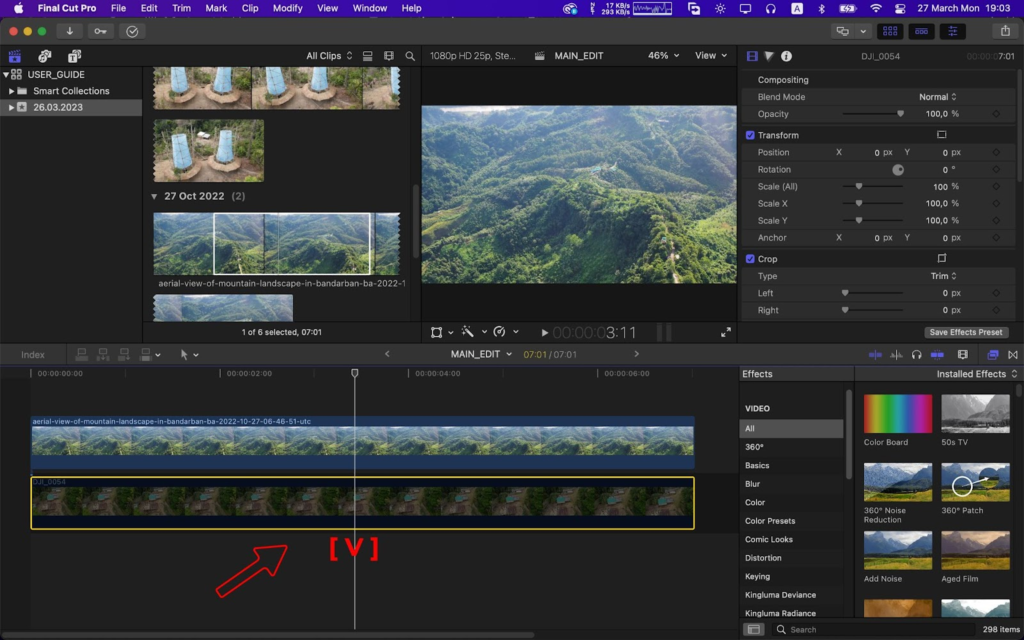Click timeline history back arrow

click(387, 354)
